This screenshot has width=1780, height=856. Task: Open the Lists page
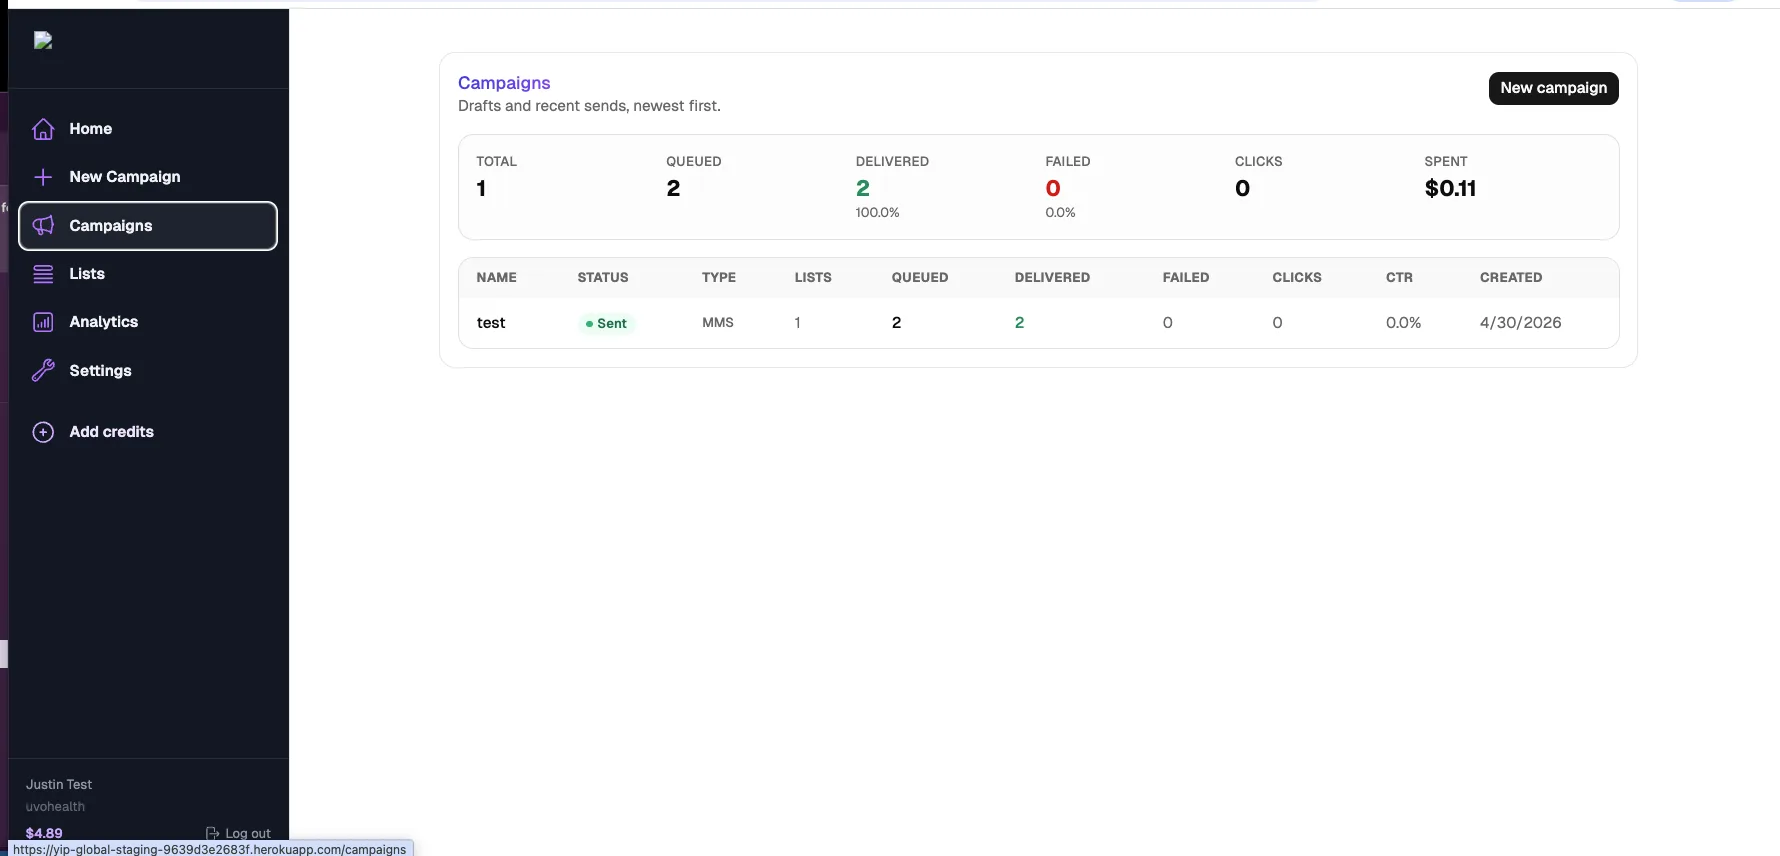click(148, 274)
